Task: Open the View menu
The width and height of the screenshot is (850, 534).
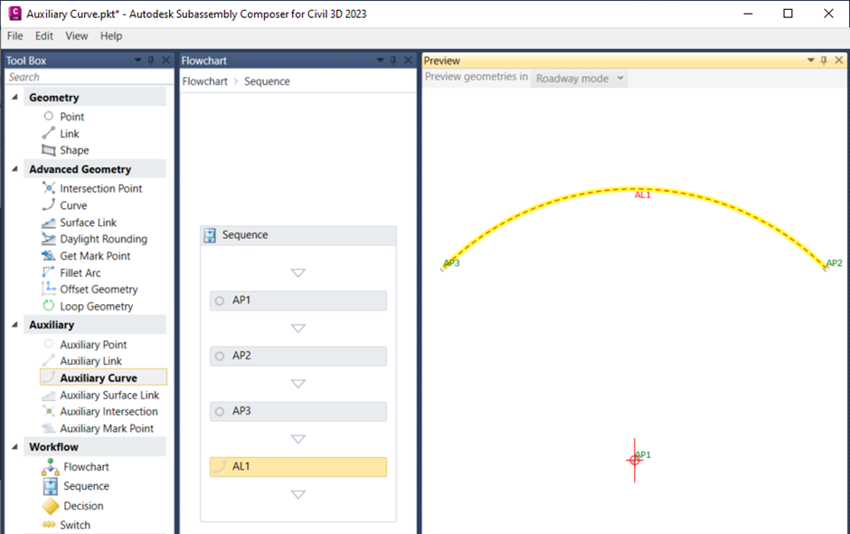Action: pos(76,36)
